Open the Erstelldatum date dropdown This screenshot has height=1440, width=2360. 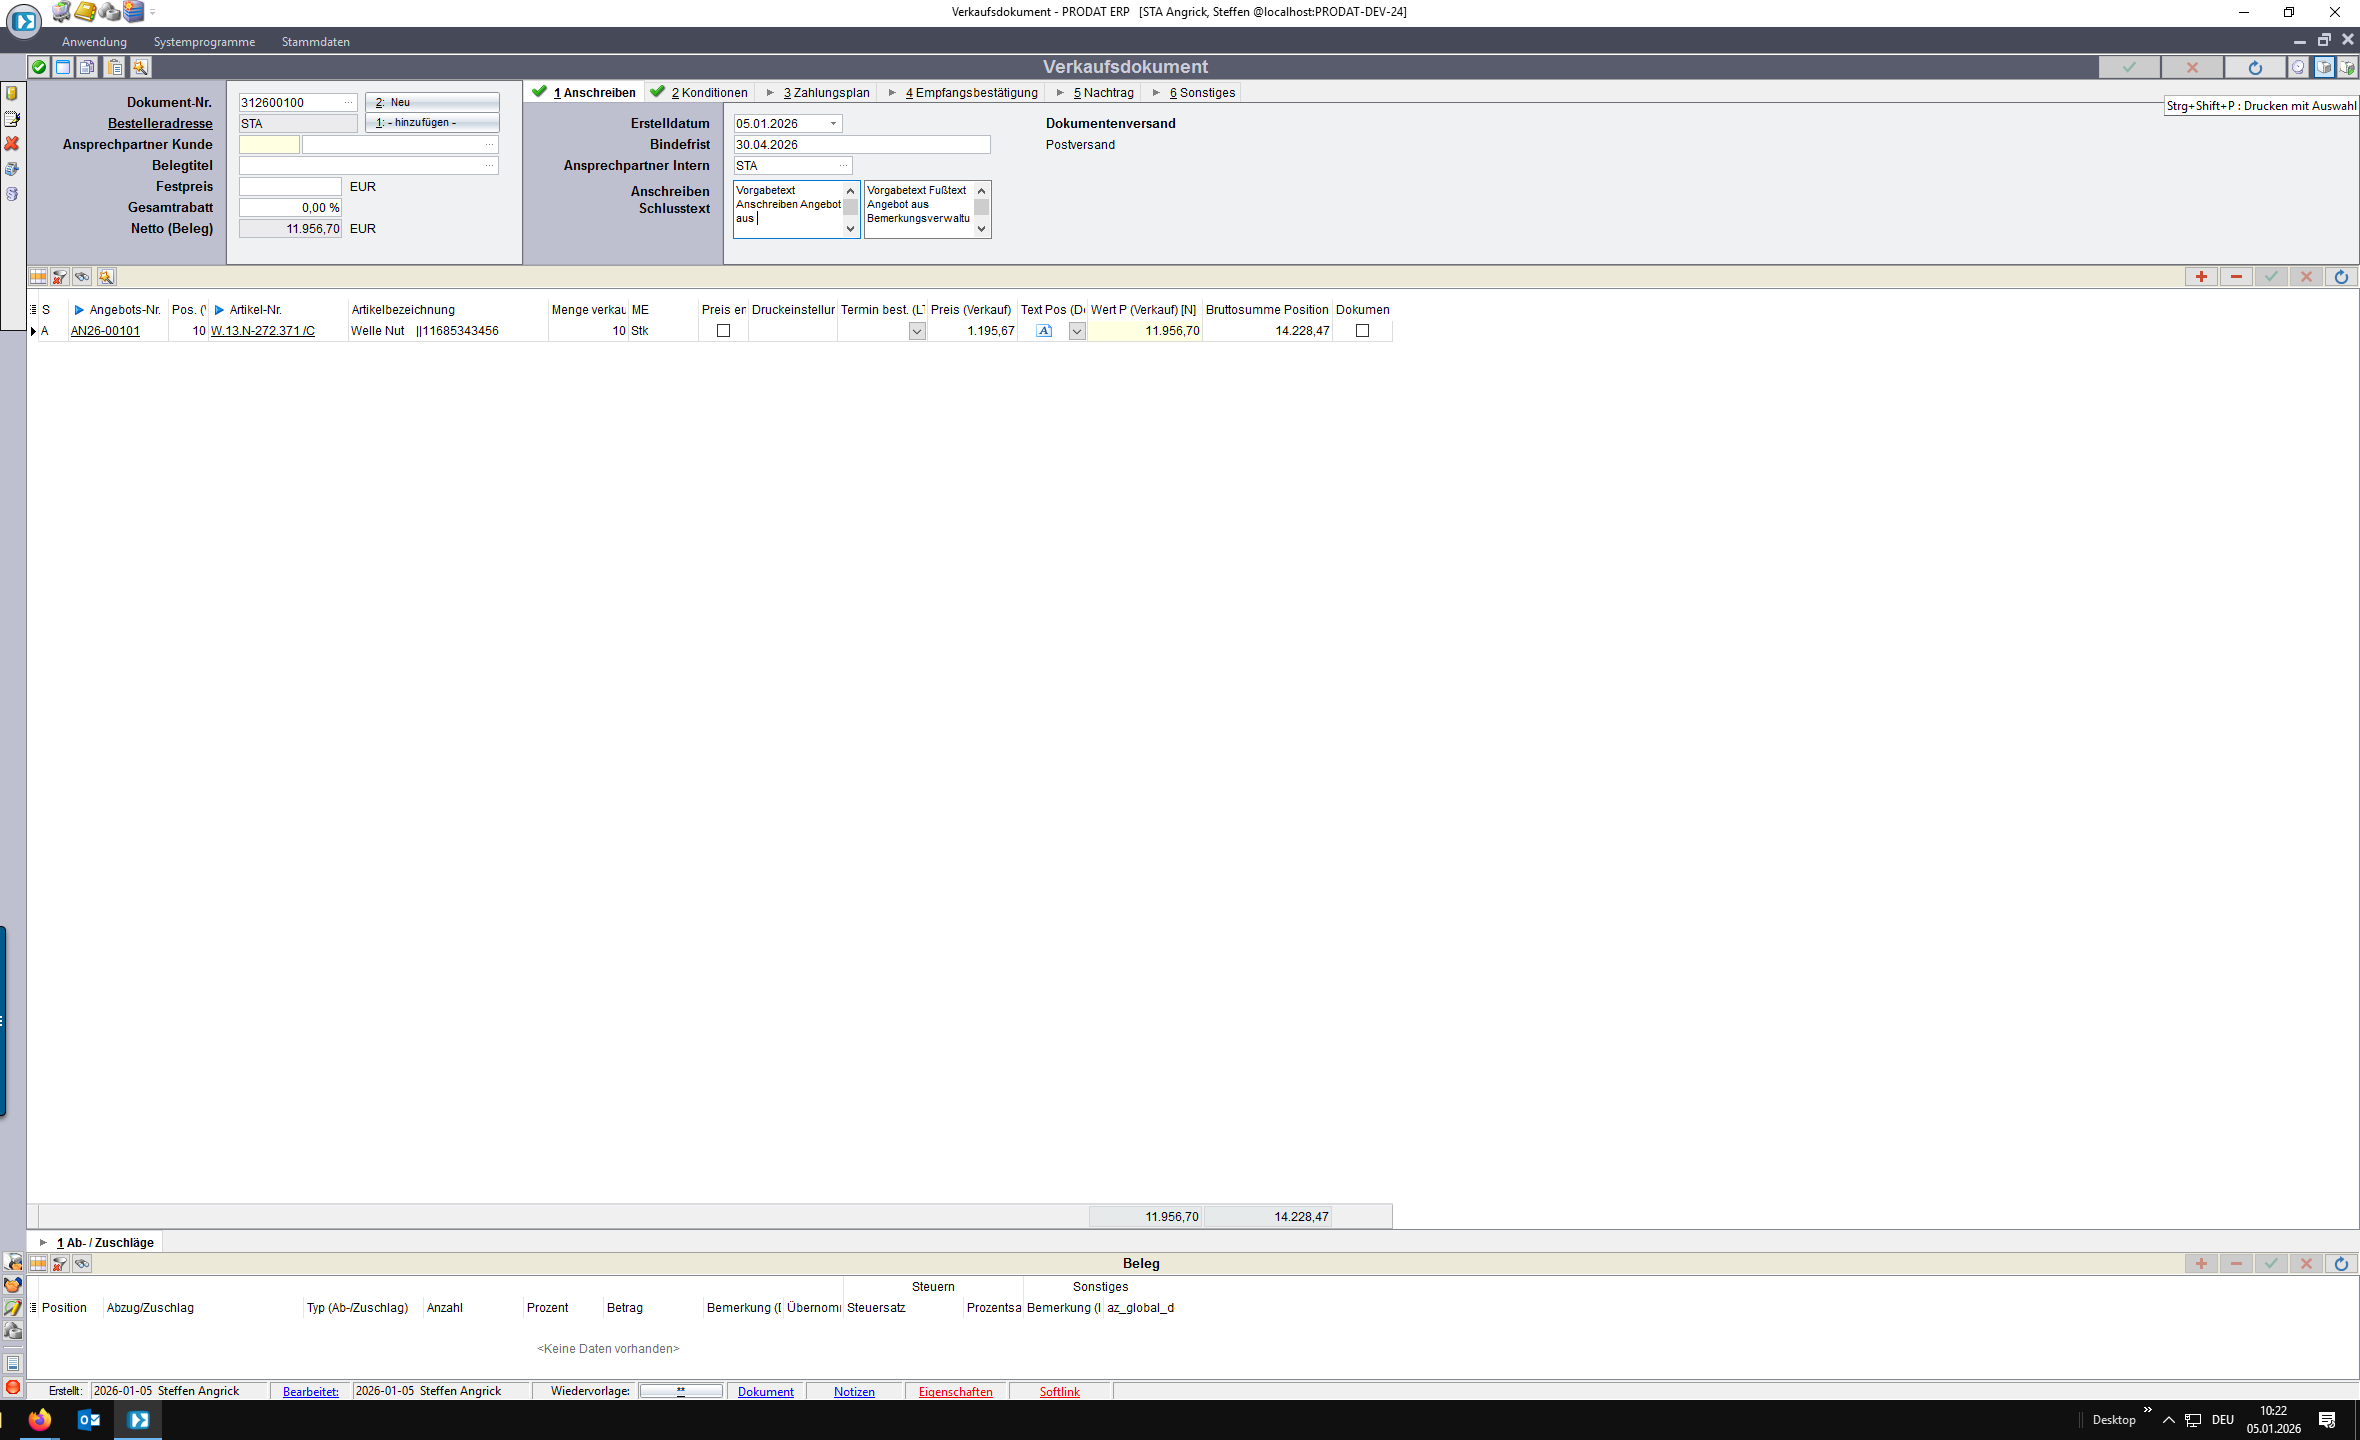(833, 124)
